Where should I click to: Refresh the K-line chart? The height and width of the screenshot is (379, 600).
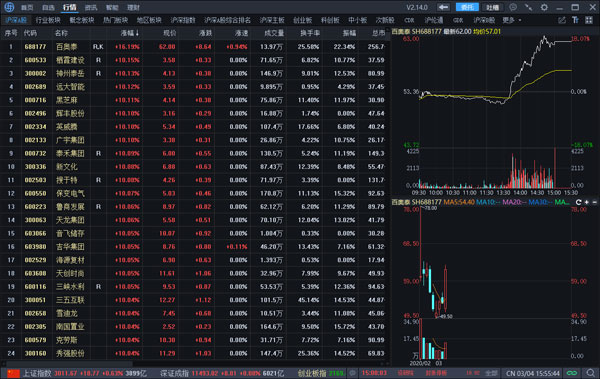pyautogui.click(x=579, y=202)
